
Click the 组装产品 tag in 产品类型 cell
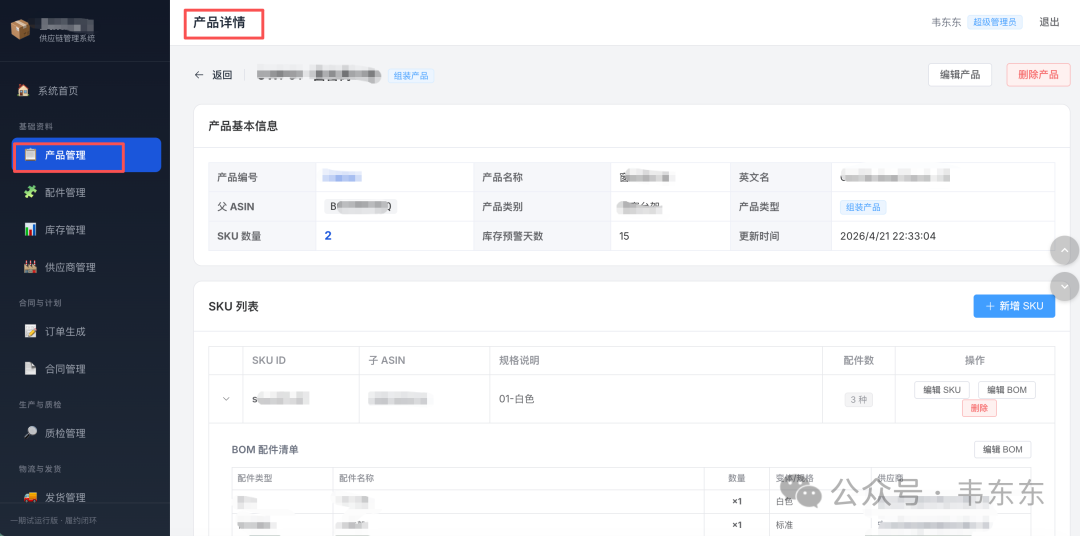[x=863, y=207]
